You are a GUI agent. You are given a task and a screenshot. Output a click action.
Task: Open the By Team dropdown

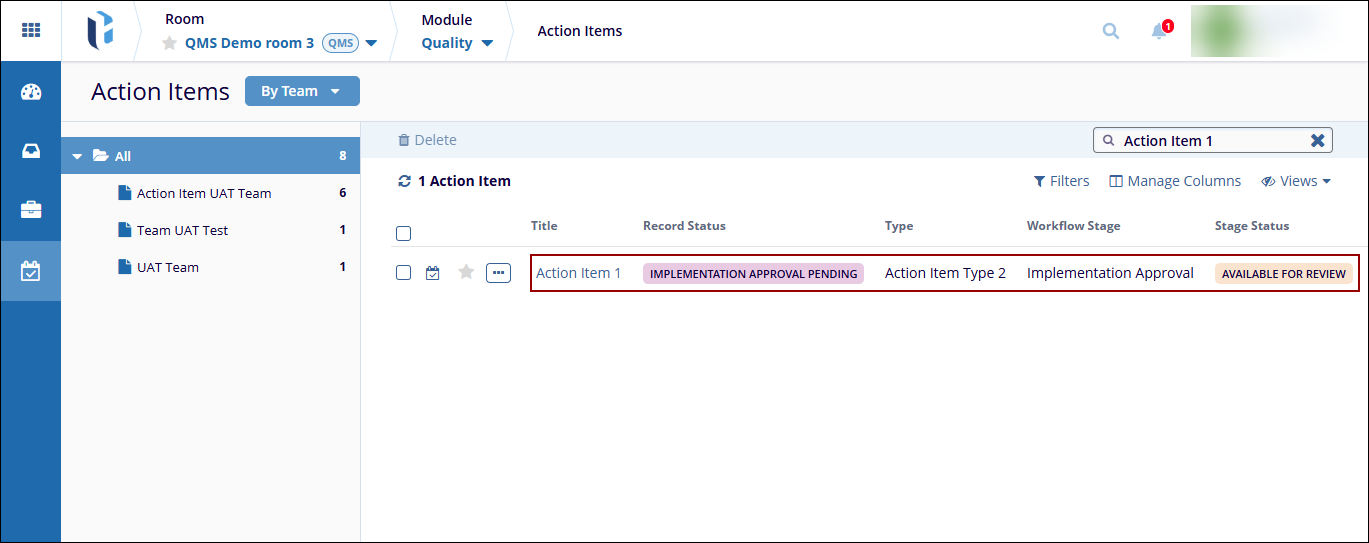point(301,91)
